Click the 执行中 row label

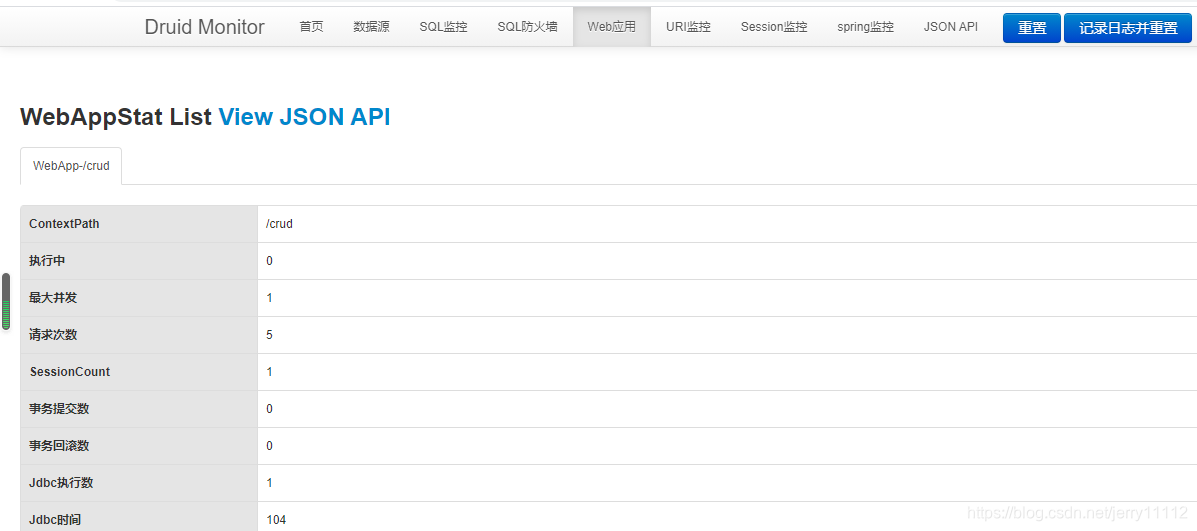(x=47, y=261)
